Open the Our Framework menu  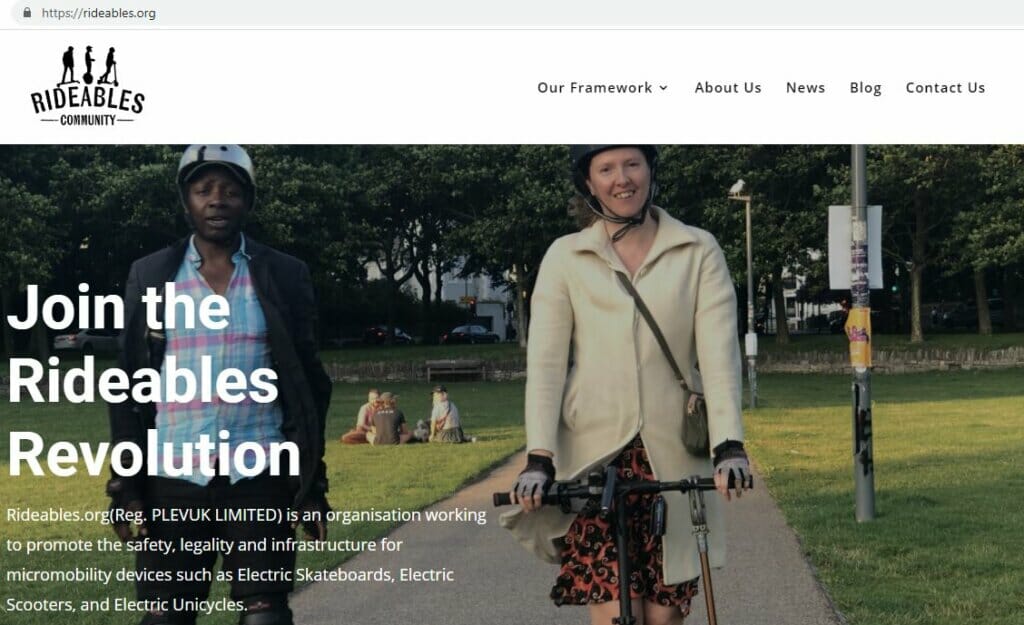(602, 88)
